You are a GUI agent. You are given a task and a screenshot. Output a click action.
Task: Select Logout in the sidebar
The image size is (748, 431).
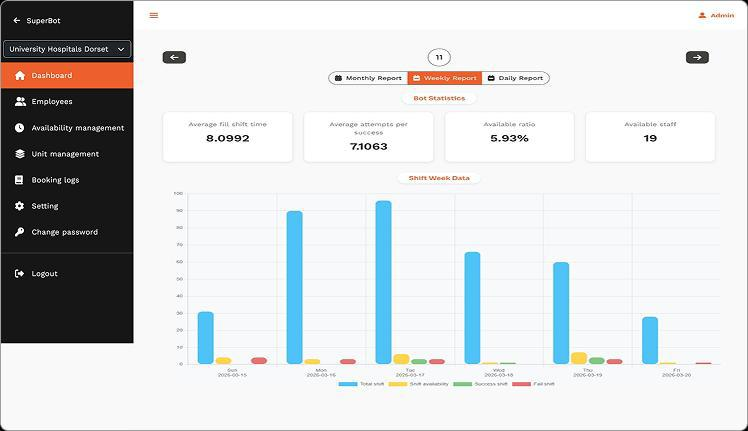[x=44, y=274]
